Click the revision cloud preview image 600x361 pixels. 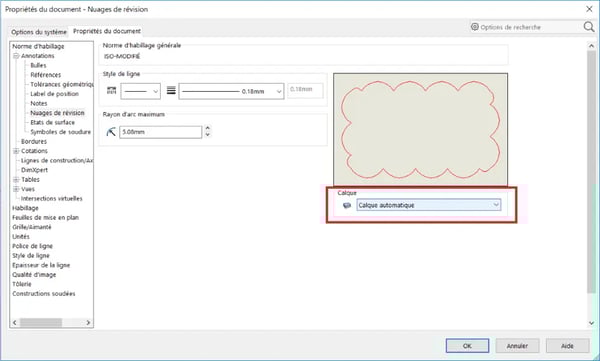click(x=421, y=129)
